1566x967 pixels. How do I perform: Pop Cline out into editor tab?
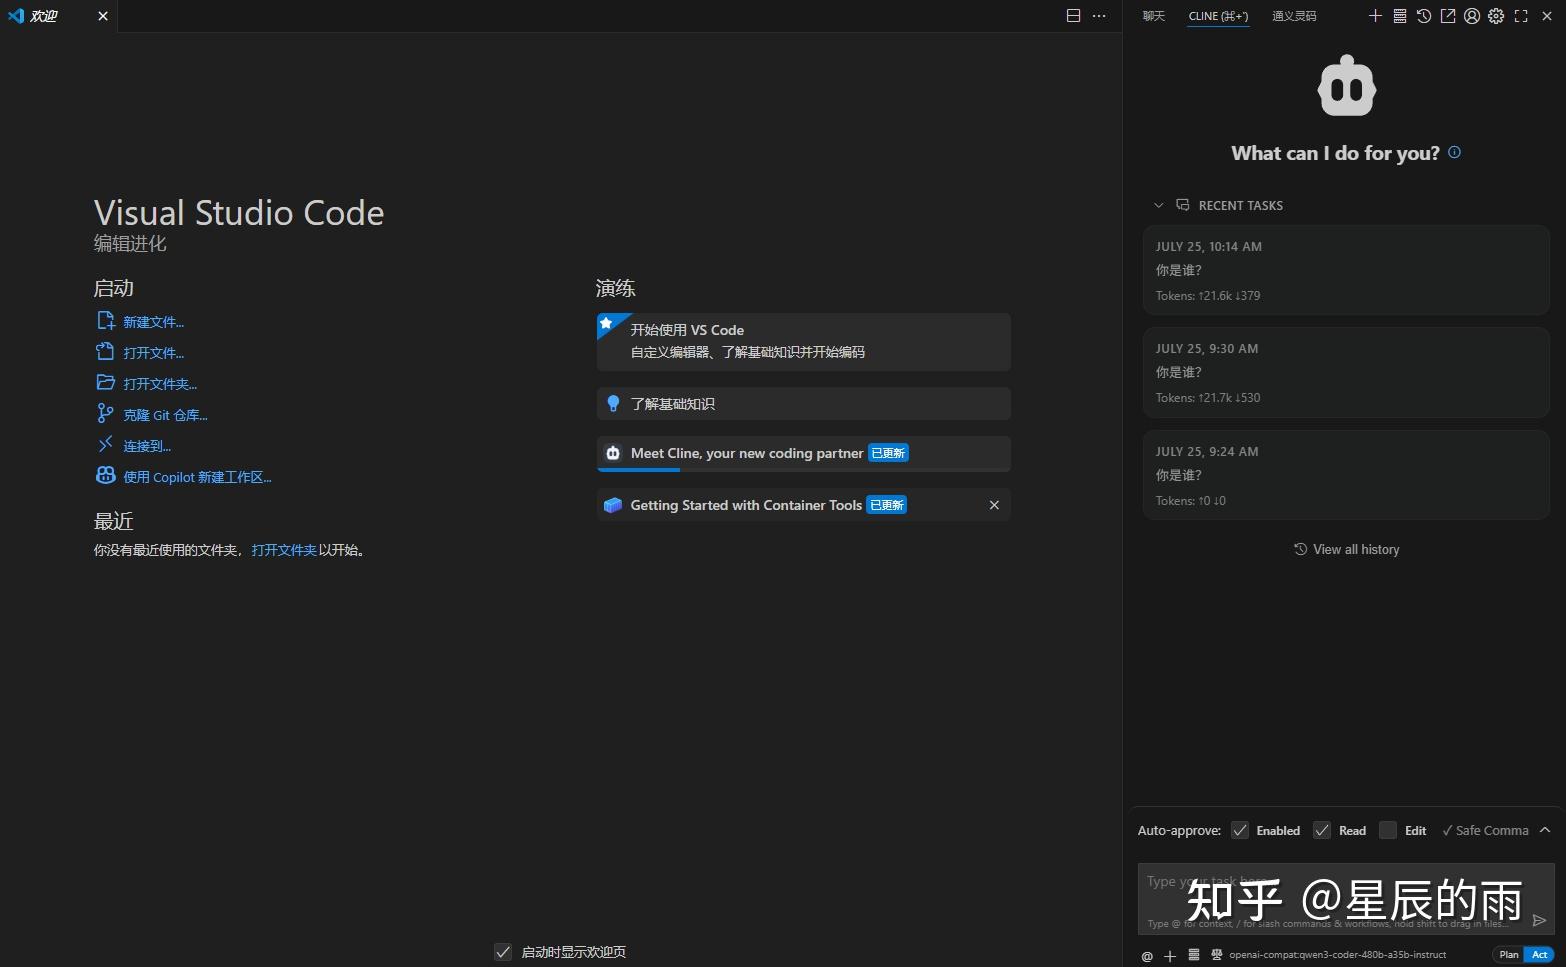click(x=1448, y=16)
